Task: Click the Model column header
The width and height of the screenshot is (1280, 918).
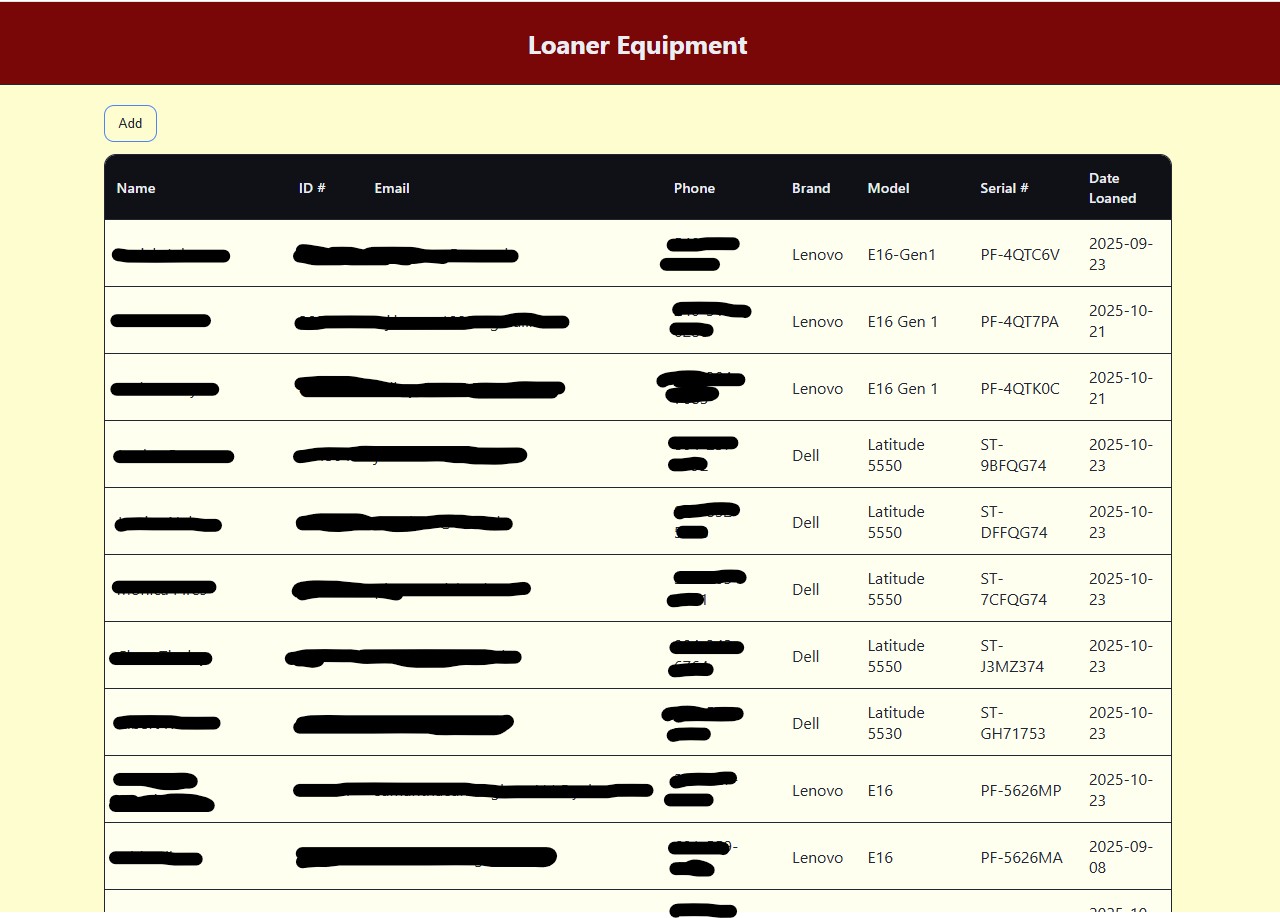Action: [888, 188]
